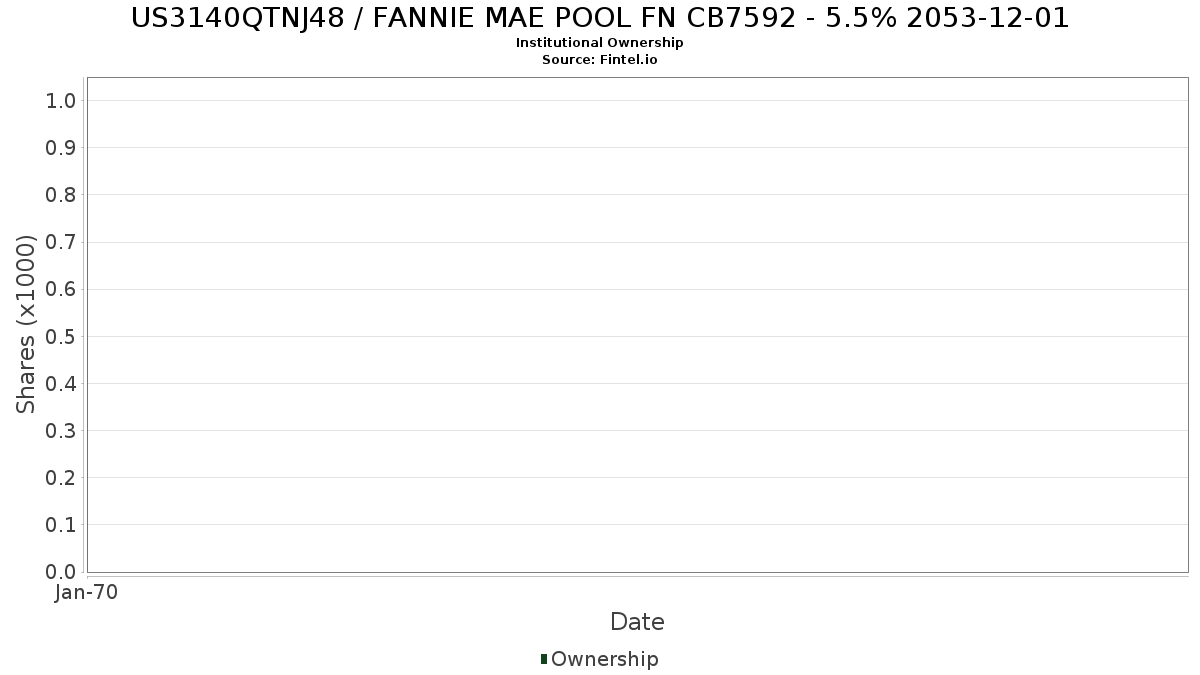
Task: Click the 0.4 y-axis tick label
Action: click(x=61, y=383)
